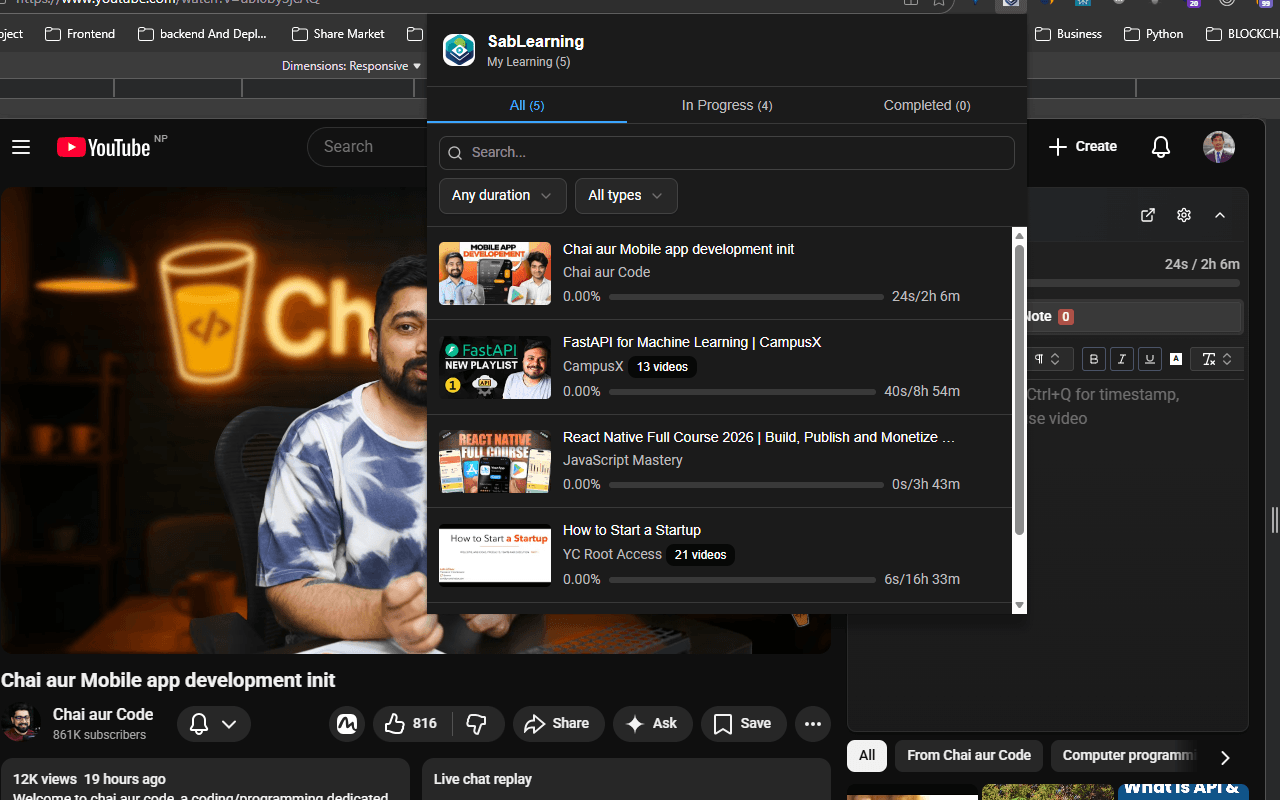Image resolution: width=1280 pixels, height=800 pixels.
Task: Click the user profile avatar
Action: pyautogui.click(x=1218, y=147)
